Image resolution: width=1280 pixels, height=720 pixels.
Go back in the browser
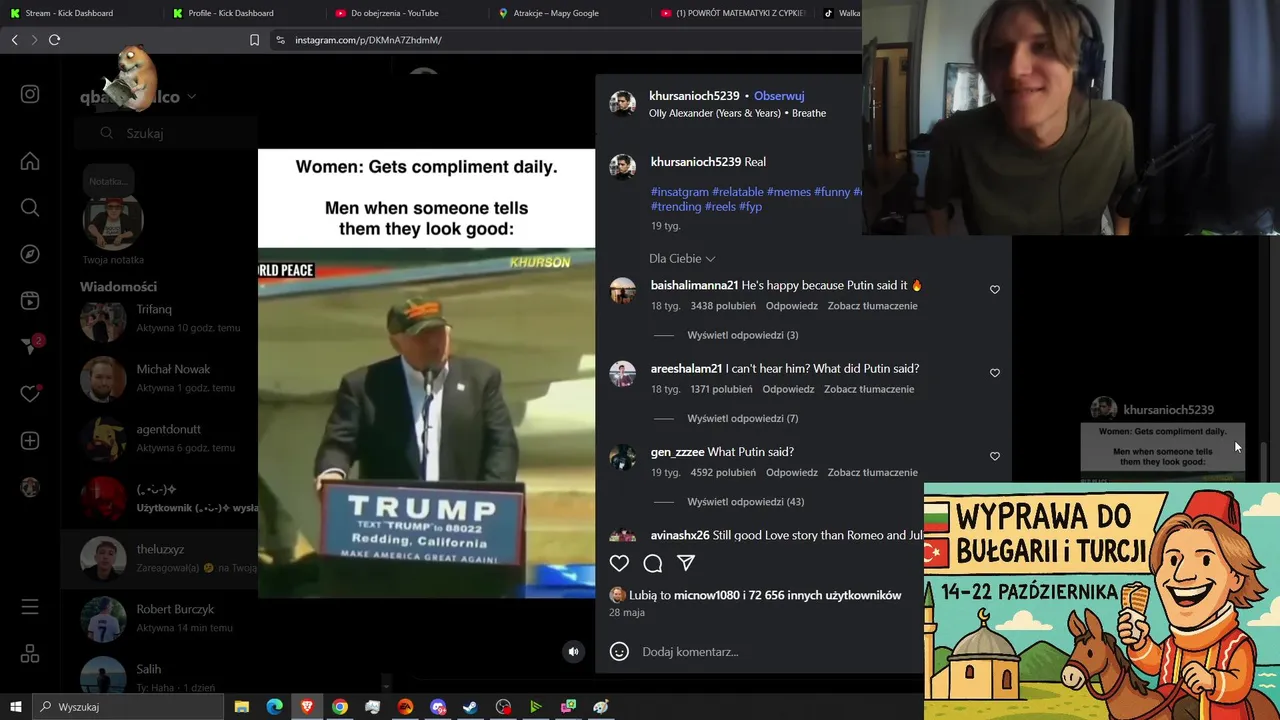pyautogui.click(x=14, y=39)
